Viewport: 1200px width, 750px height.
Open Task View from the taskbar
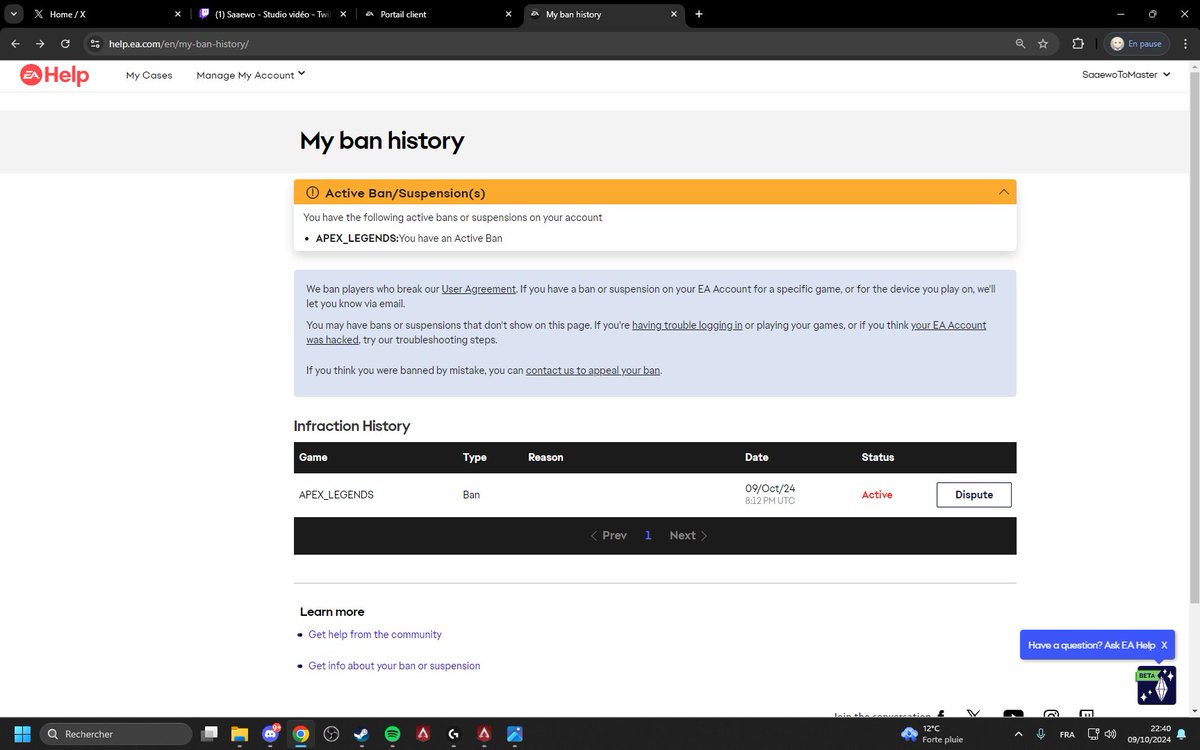[x=208, y=733]
